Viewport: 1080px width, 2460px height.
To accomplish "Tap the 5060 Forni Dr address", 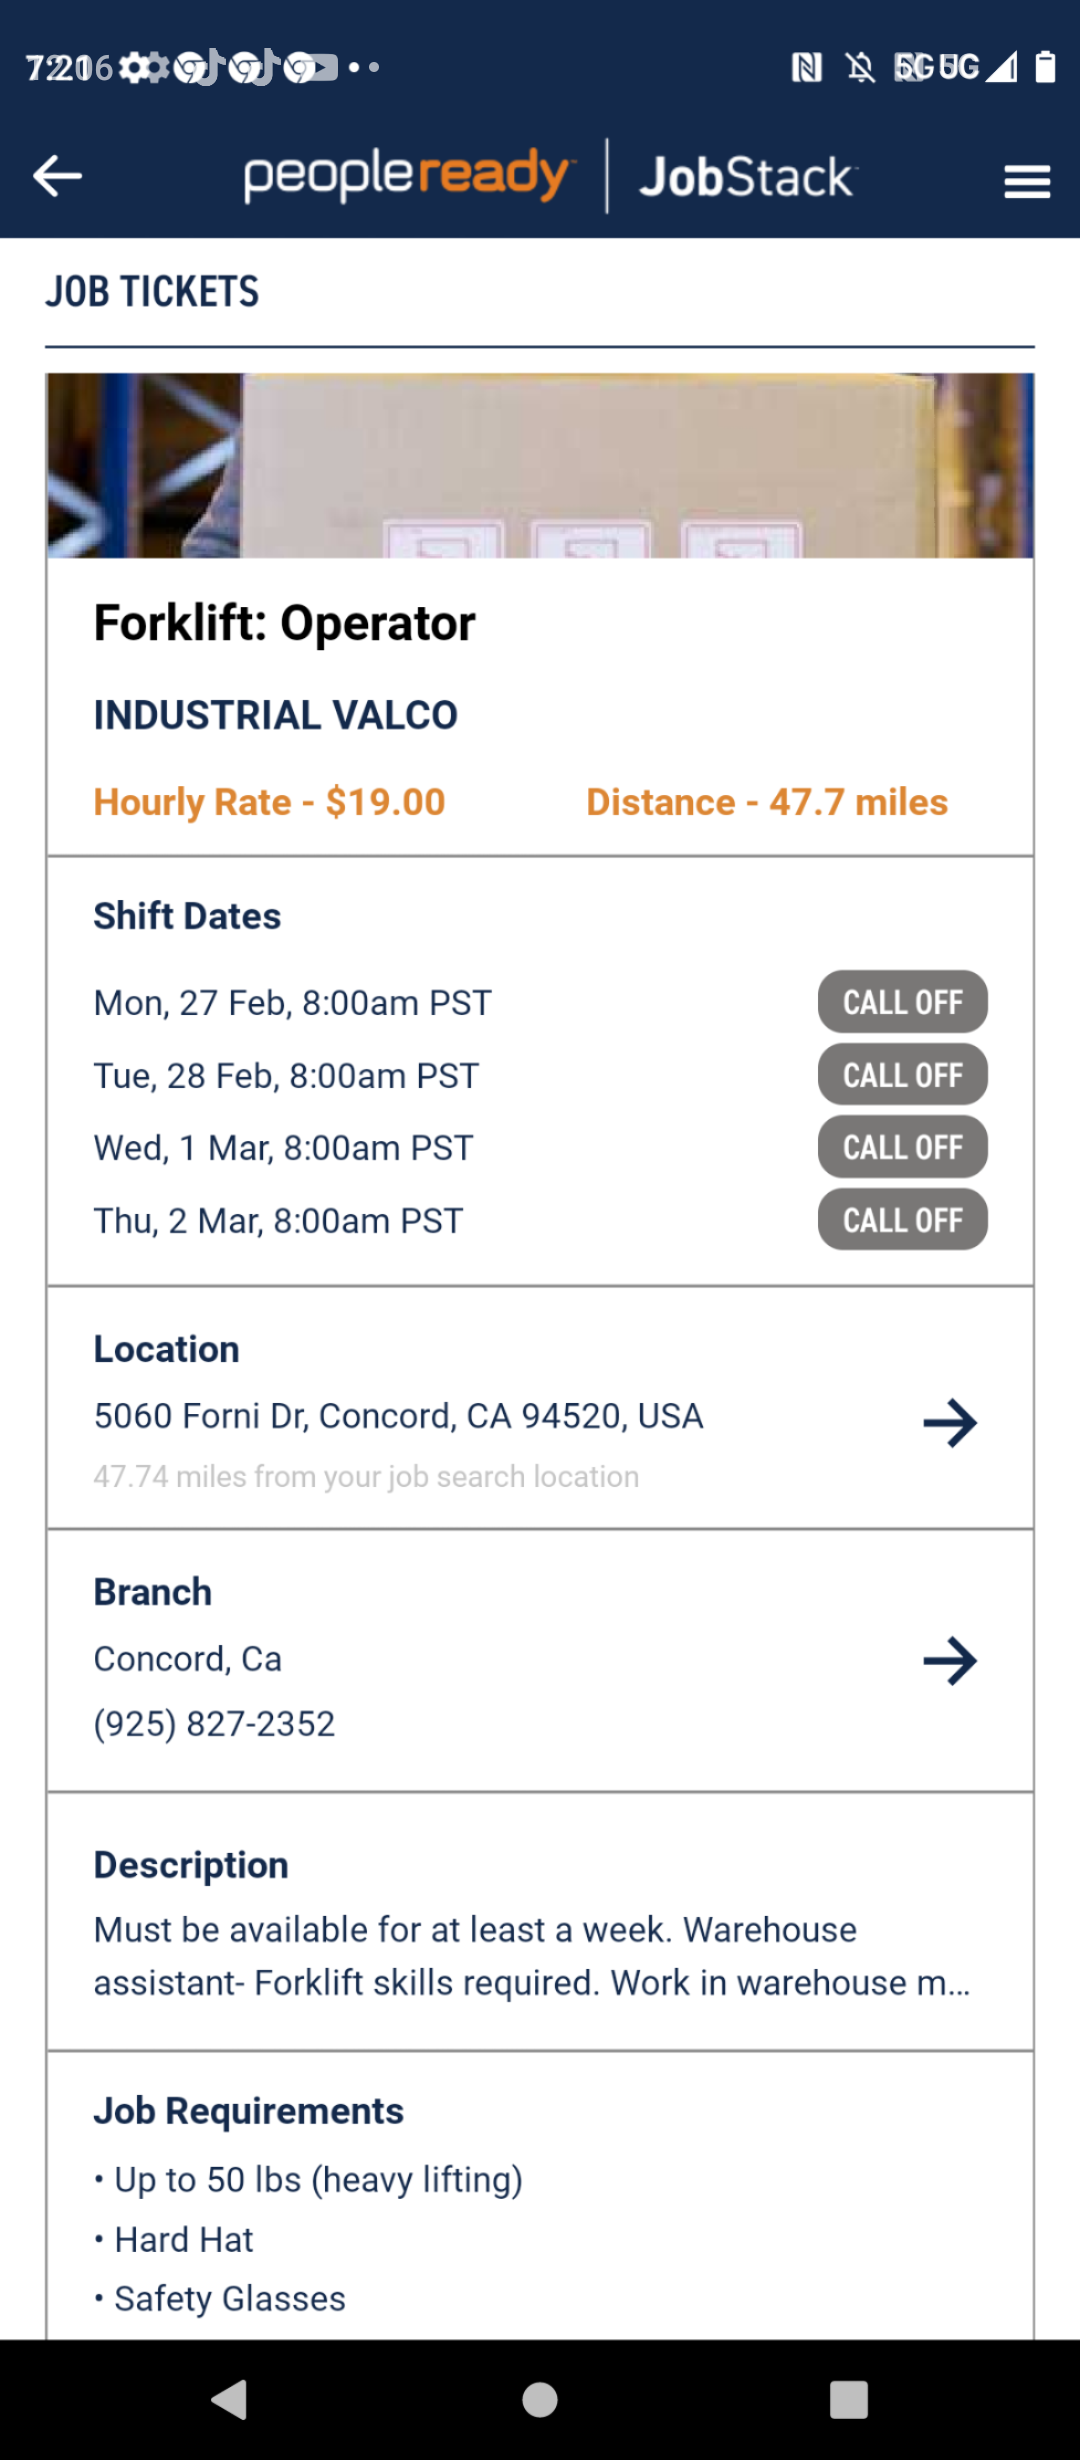I will 398,1416.
